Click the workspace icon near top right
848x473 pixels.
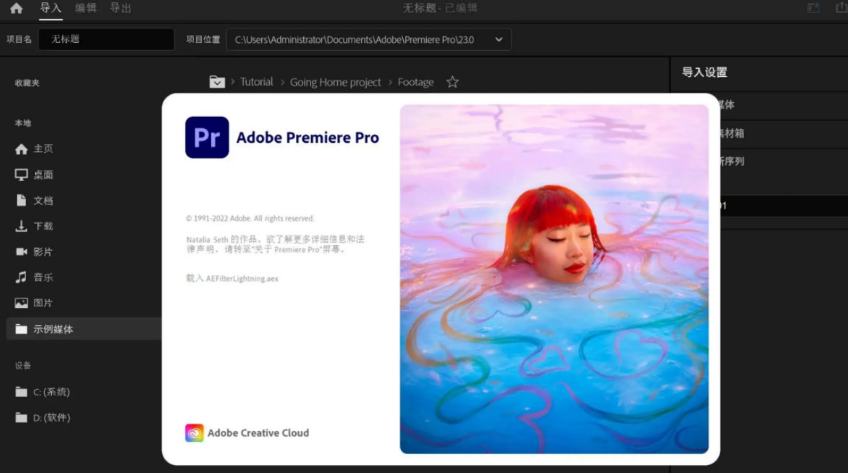coord(813,8)
